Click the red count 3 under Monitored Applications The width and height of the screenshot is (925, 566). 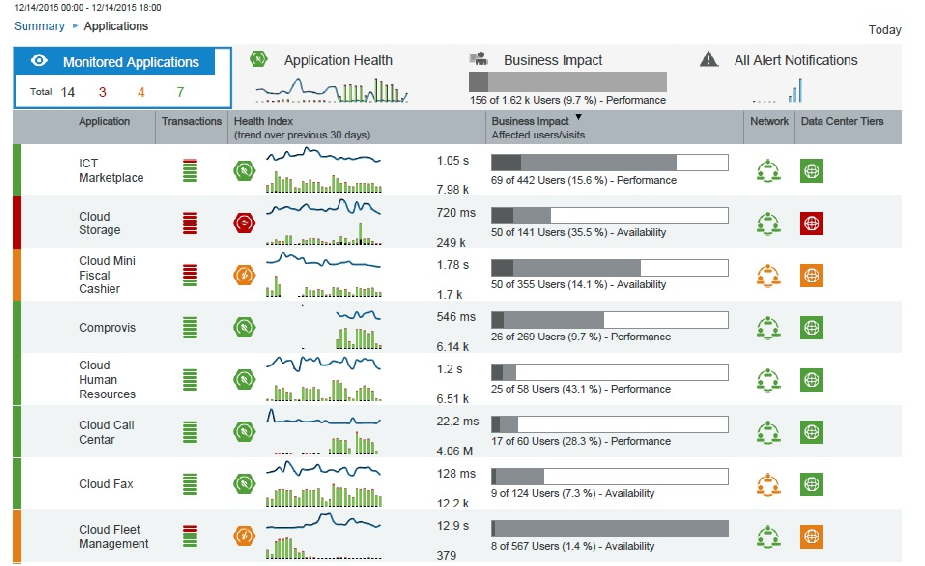(x=102, y=92)
